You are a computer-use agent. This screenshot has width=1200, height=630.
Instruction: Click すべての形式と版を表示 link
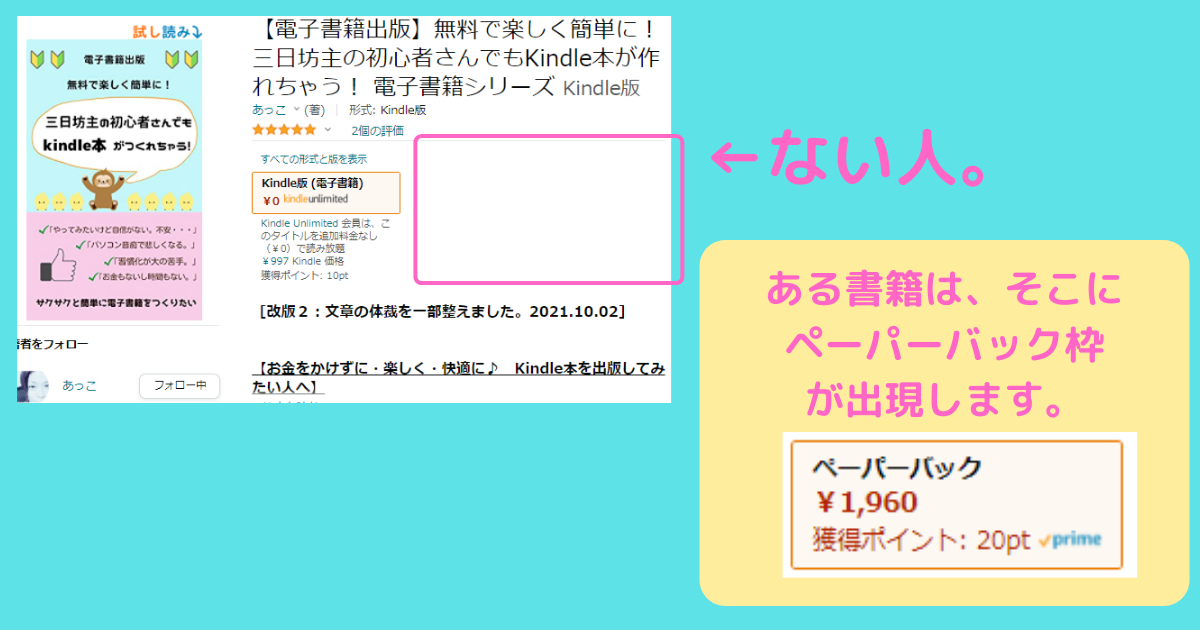314,159
